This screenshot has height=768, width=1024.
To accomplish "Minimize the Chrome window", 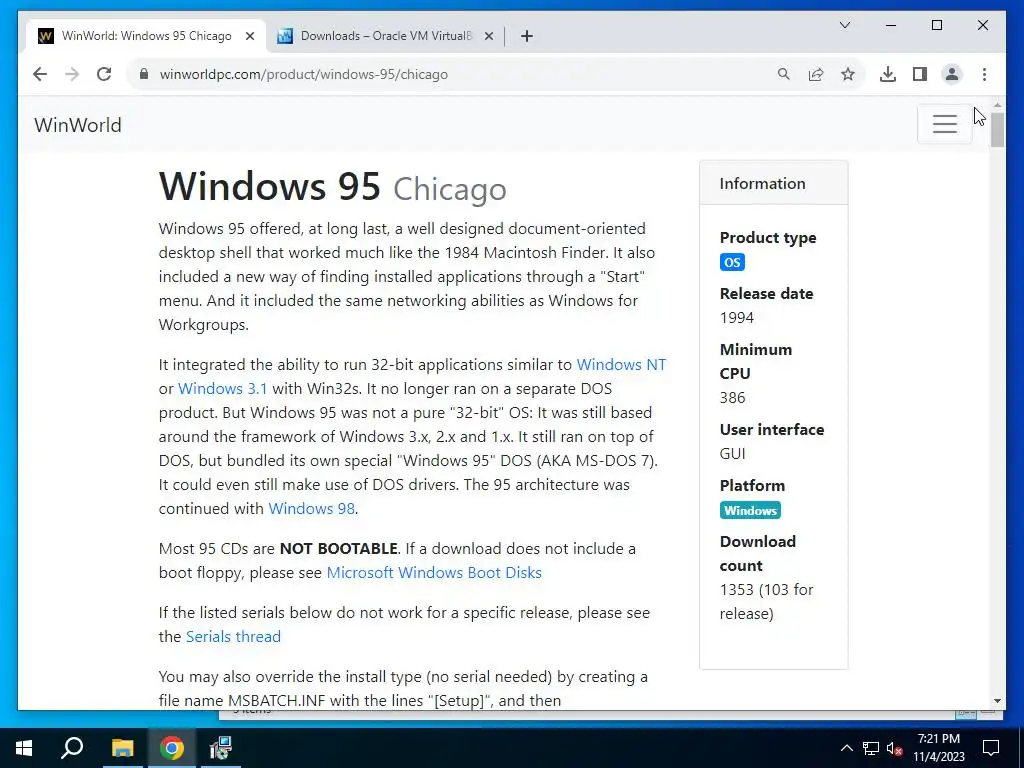I will coord(891,25).
